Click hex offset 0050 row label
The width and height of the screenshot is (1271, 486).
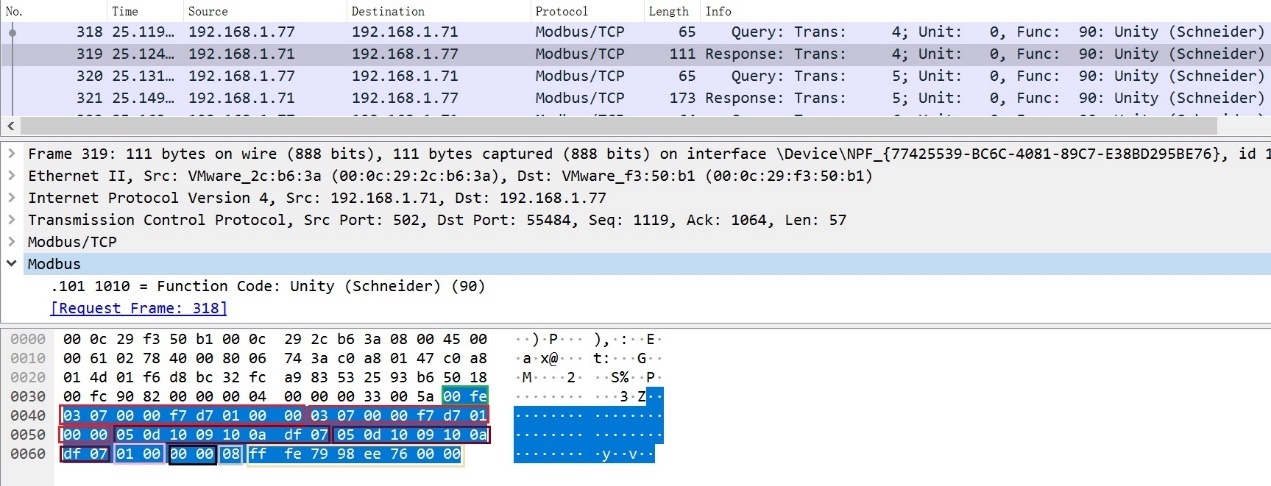coord(26,435)
